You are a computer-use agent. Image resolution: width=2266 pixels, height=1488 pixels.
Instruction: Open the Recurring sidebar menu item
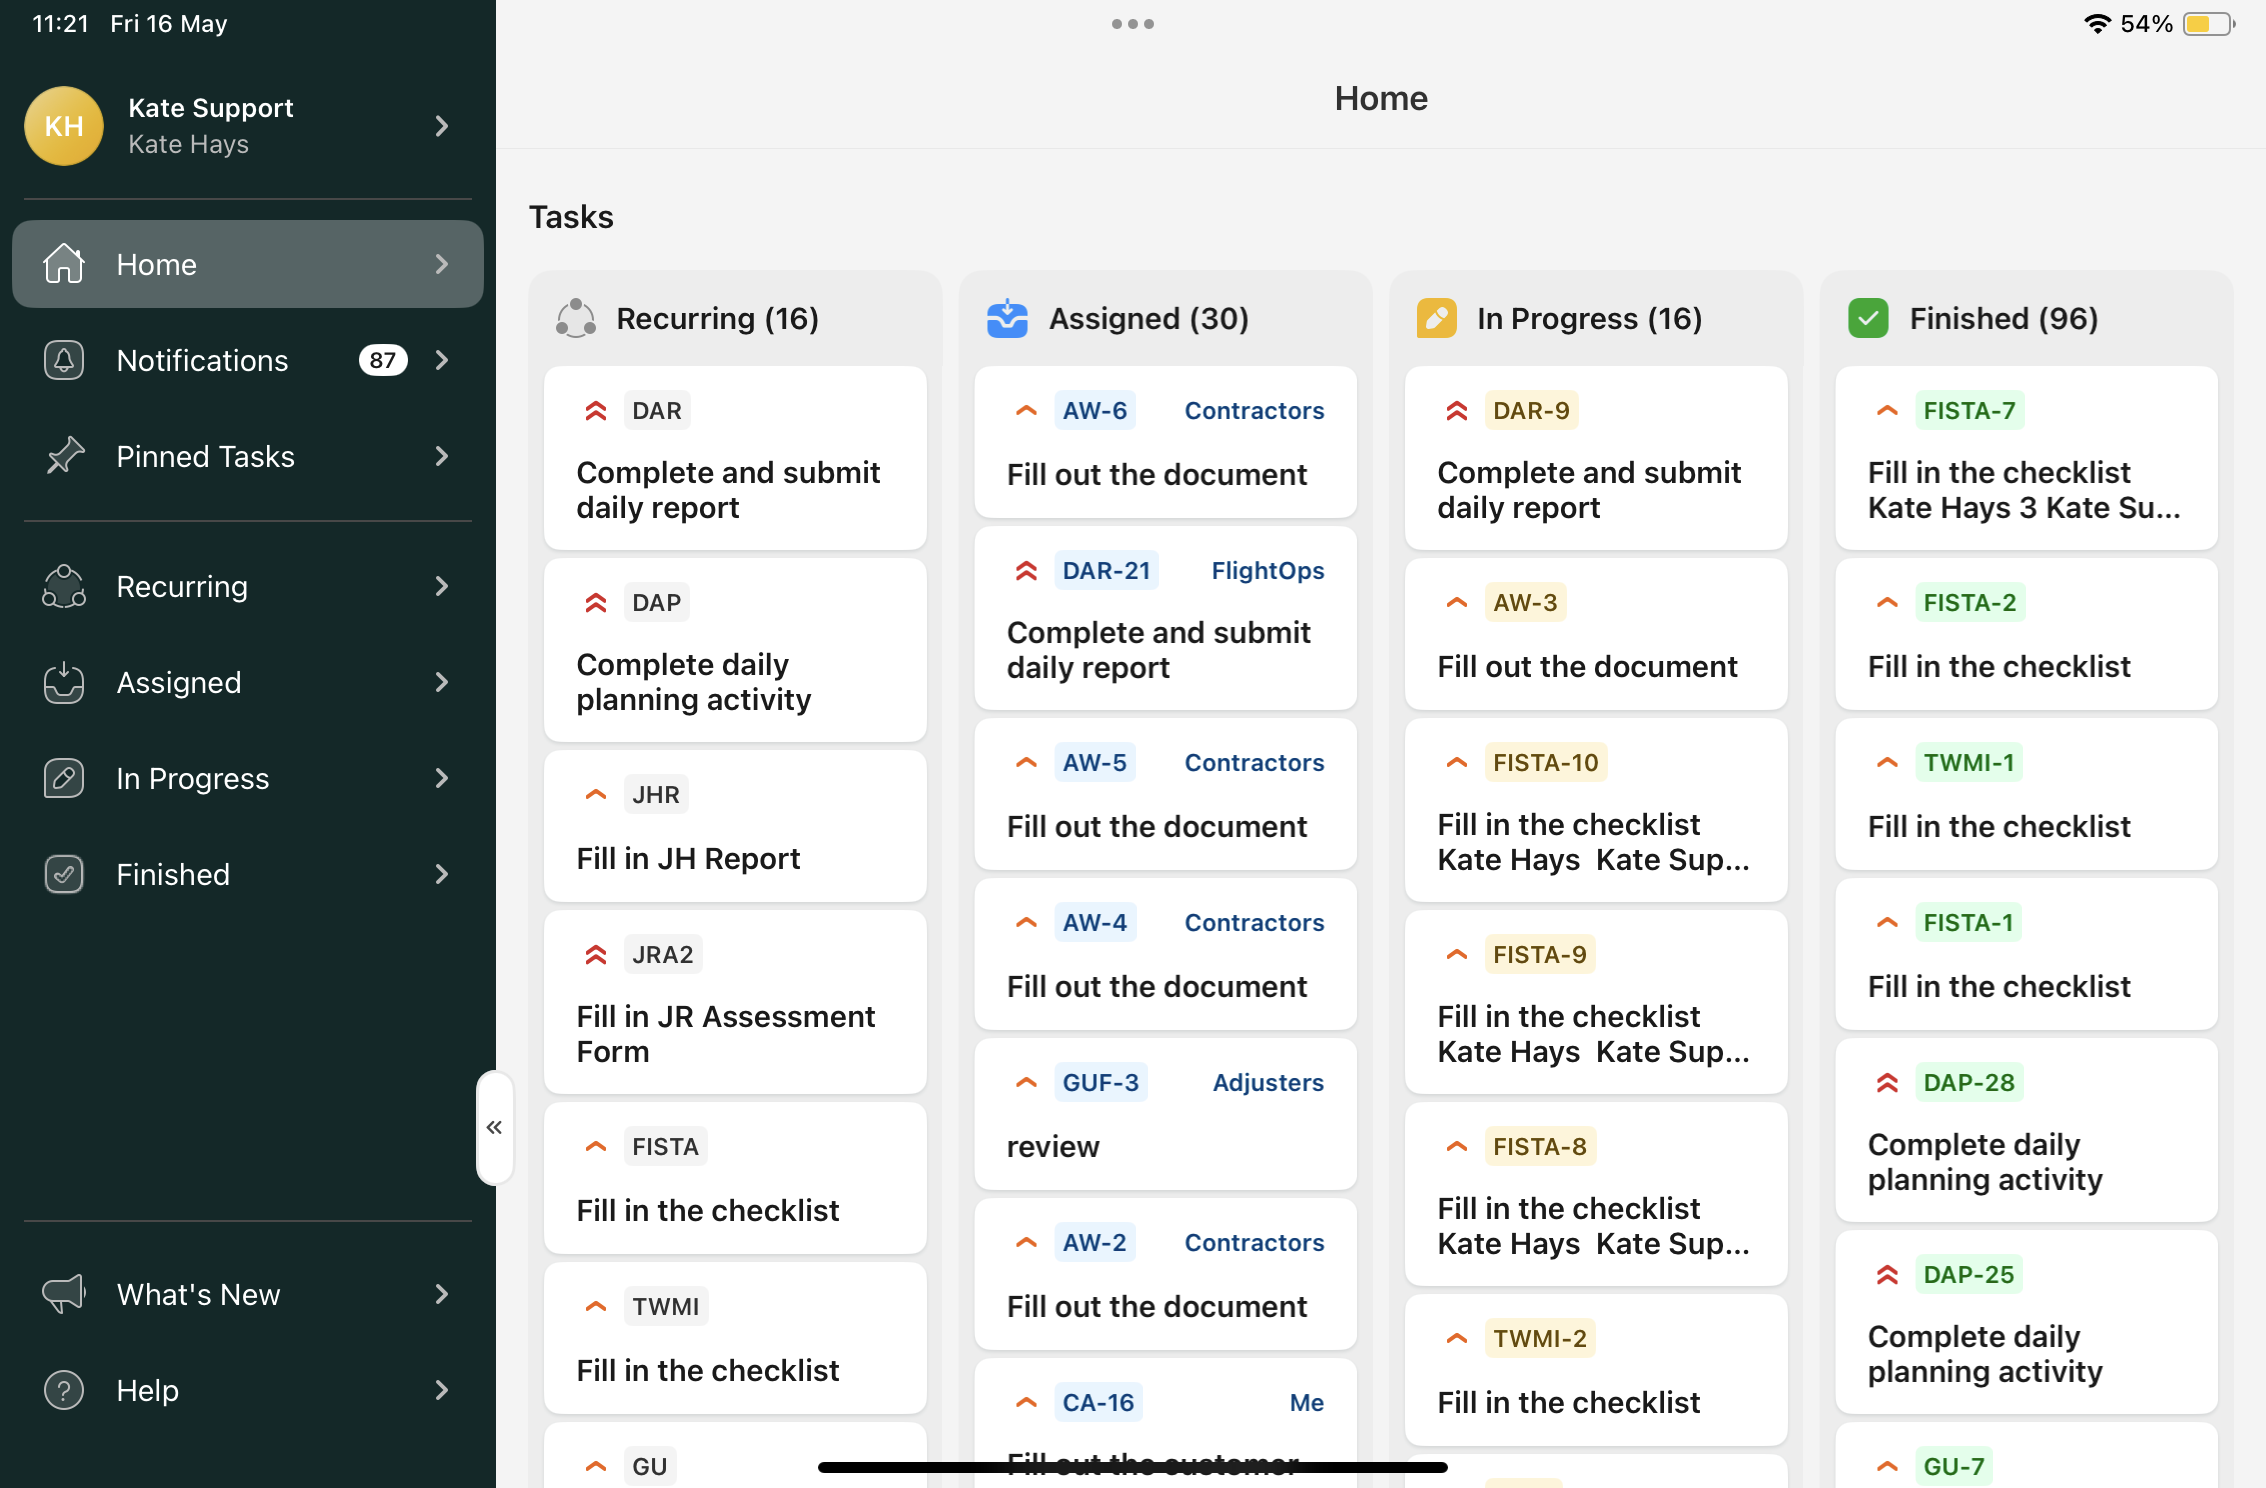coord(182,587)
